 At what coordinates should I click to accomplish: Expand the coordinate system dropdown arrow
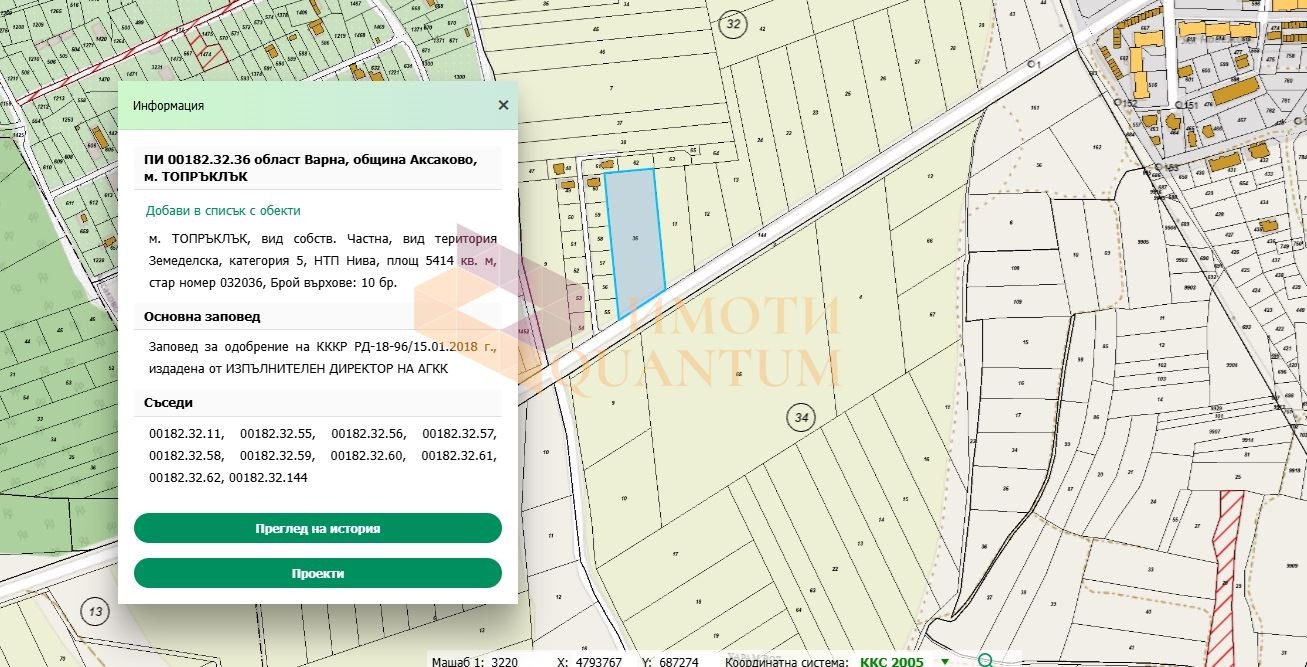point(945,661)
